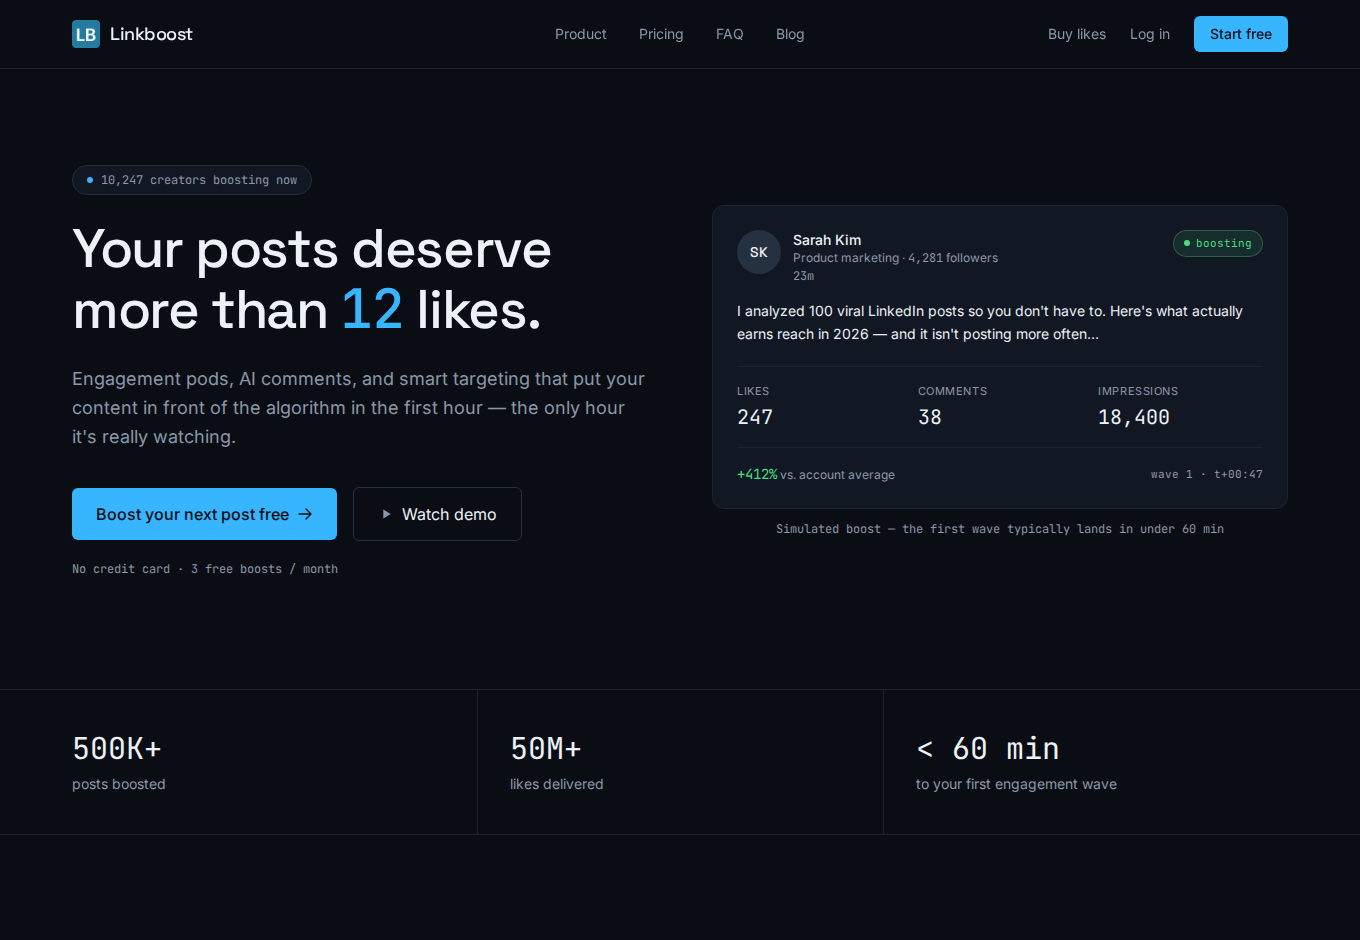Click the Linkboost brand name
1360x940 pixels.
[x=151, y=34]
